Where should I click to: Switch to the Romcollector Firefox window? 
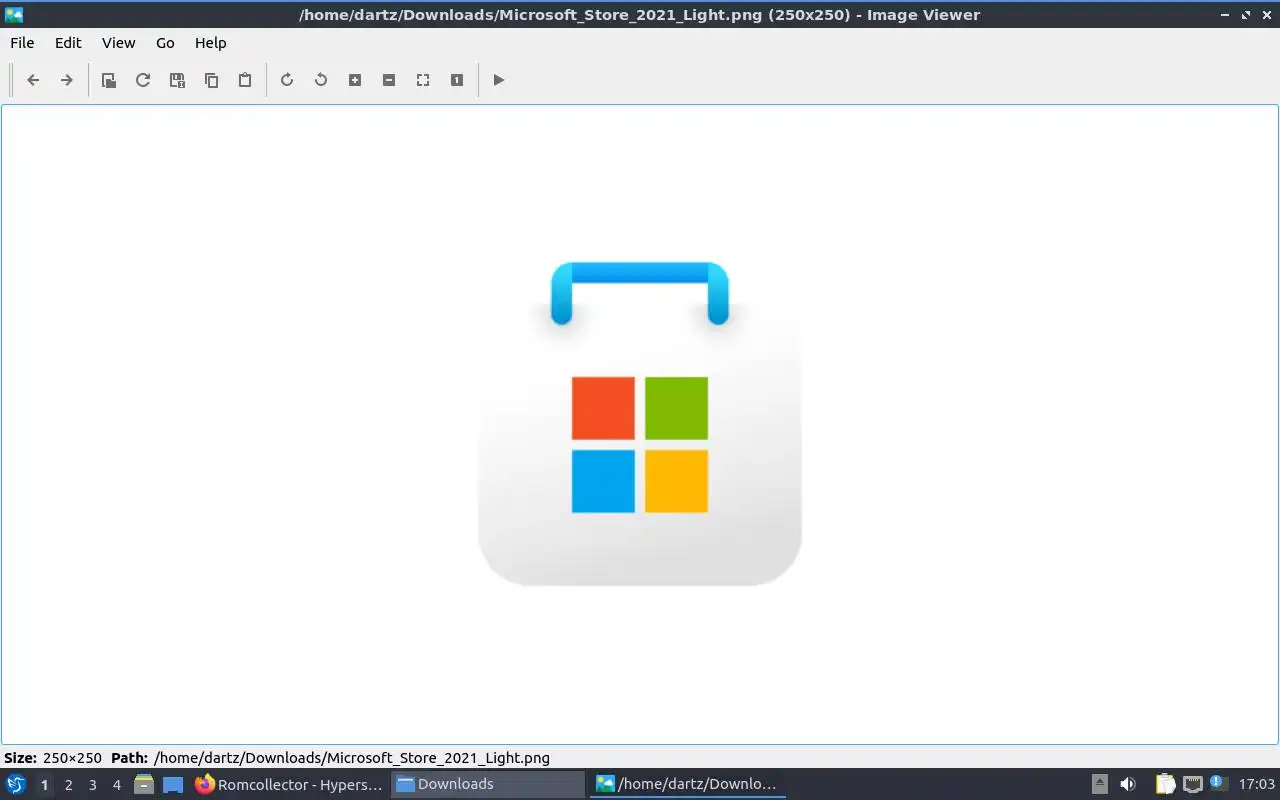(289, 784)
